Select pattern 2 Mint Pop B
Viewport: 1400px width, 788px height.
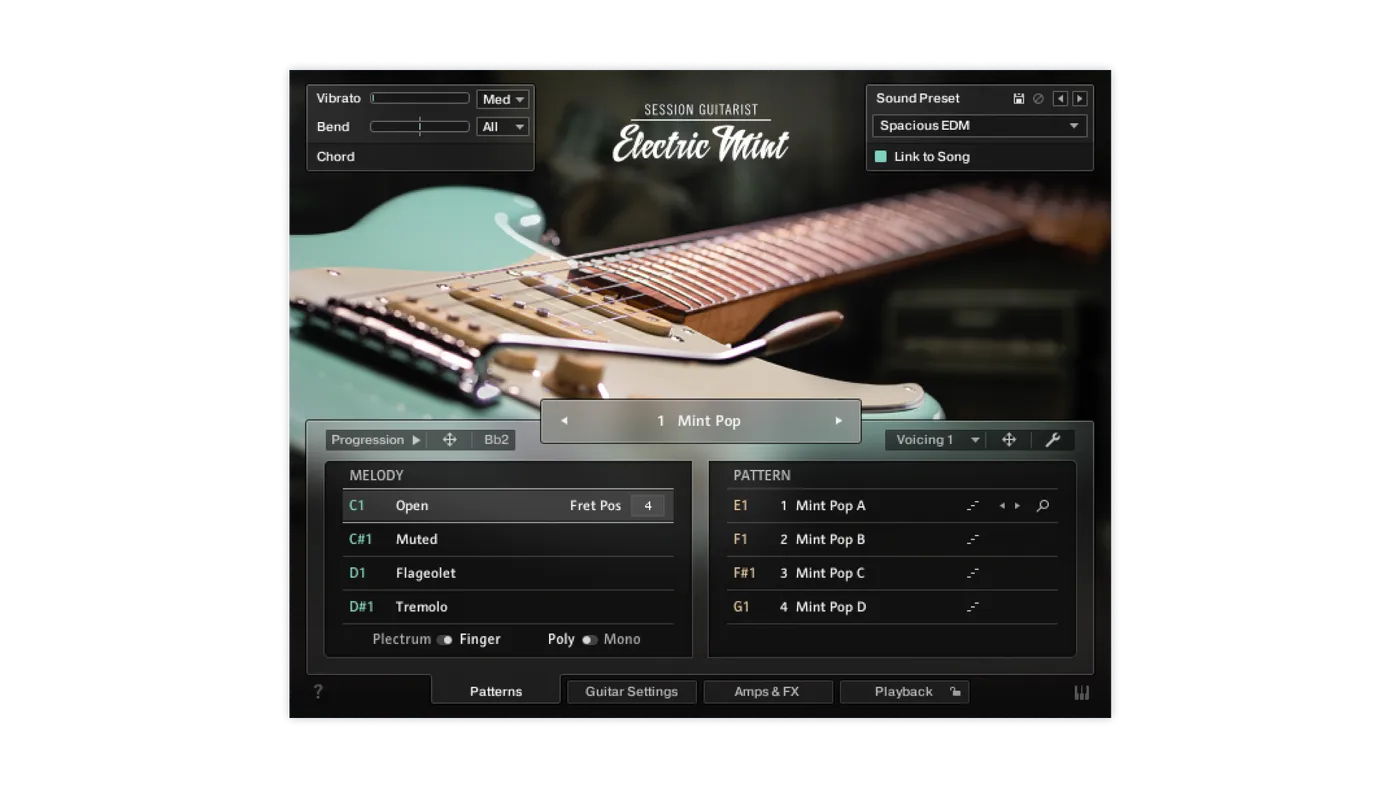tap(892, 540)
